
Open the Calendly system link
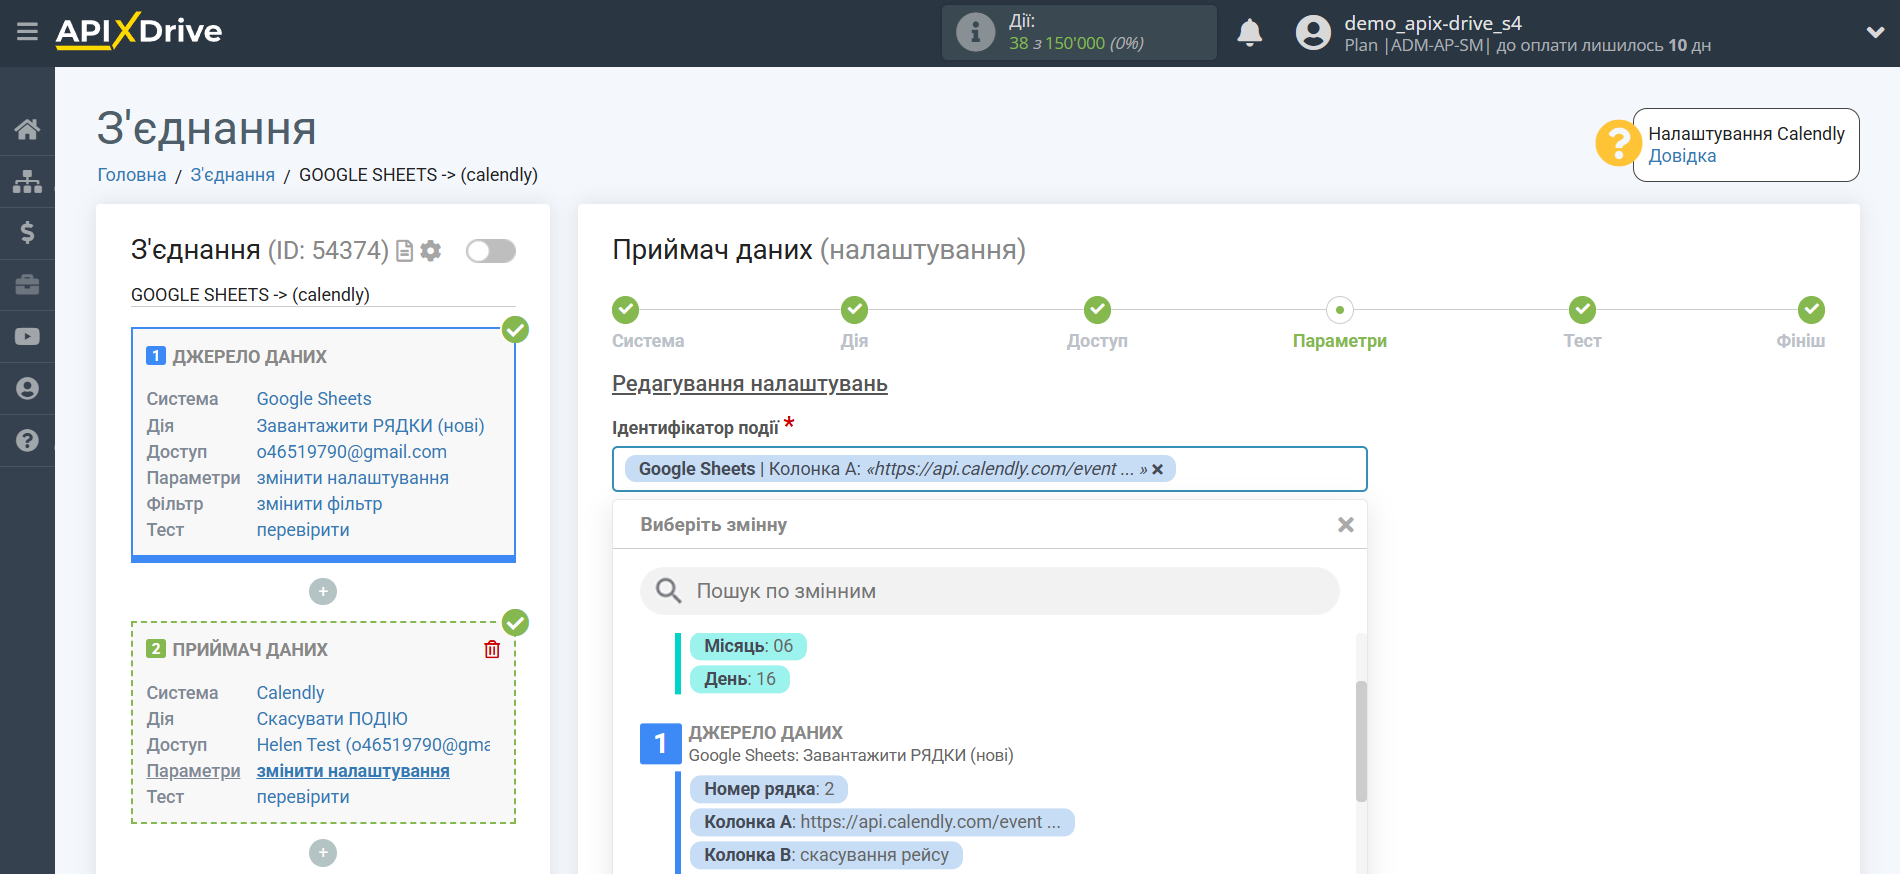(290, 693)
